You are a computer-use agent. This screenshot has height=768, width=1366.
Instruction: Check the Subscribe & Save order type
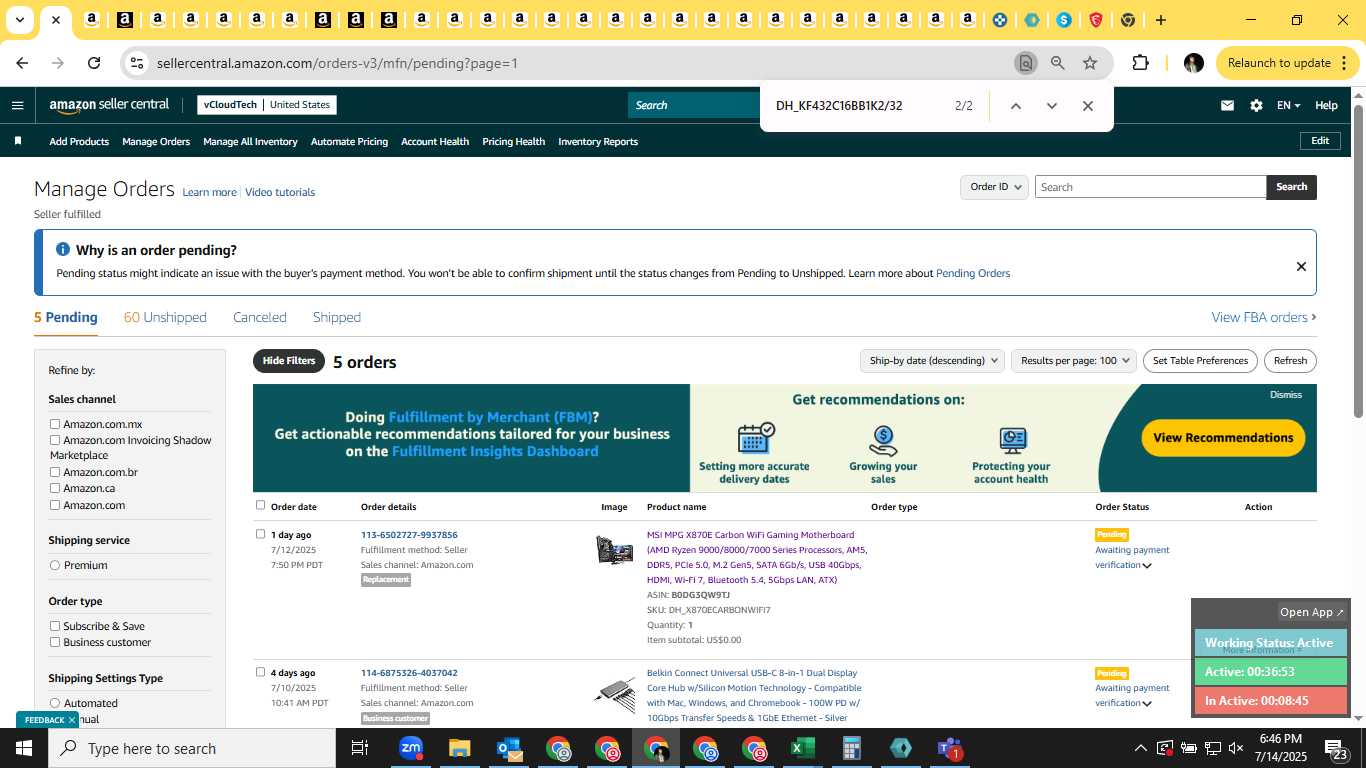click(x=55, y=626)
